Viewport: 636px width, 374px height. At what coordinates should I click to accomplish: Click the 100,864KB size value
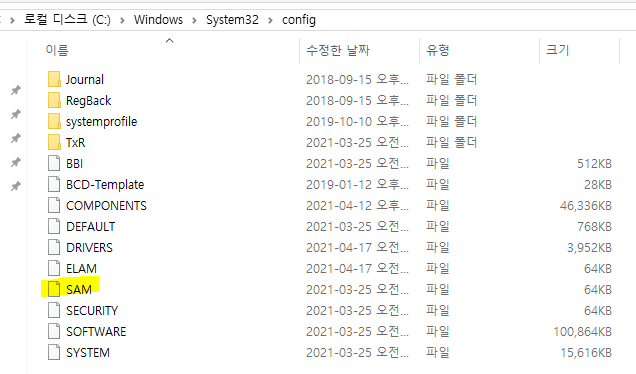pos(582,331)
